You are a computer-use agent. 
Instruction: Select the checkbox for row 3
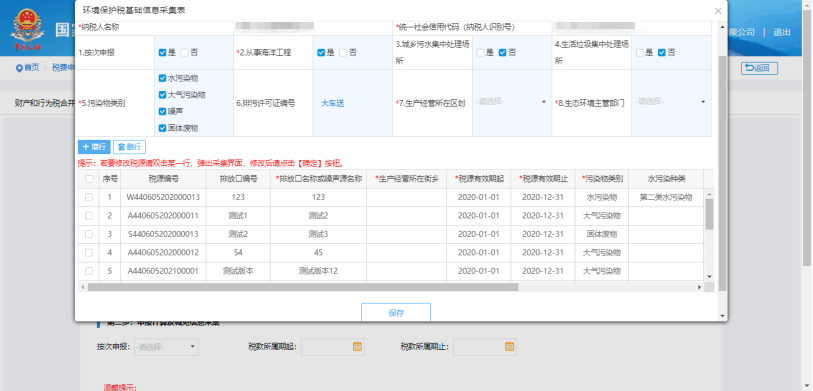pyautogui.click(x=89, y=234)
